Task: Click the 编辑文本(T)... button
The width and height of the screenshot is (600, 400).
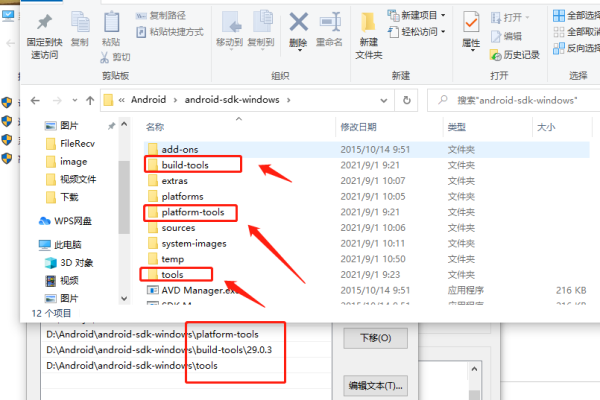Action: pyautogui.click(x=375, y=386)
